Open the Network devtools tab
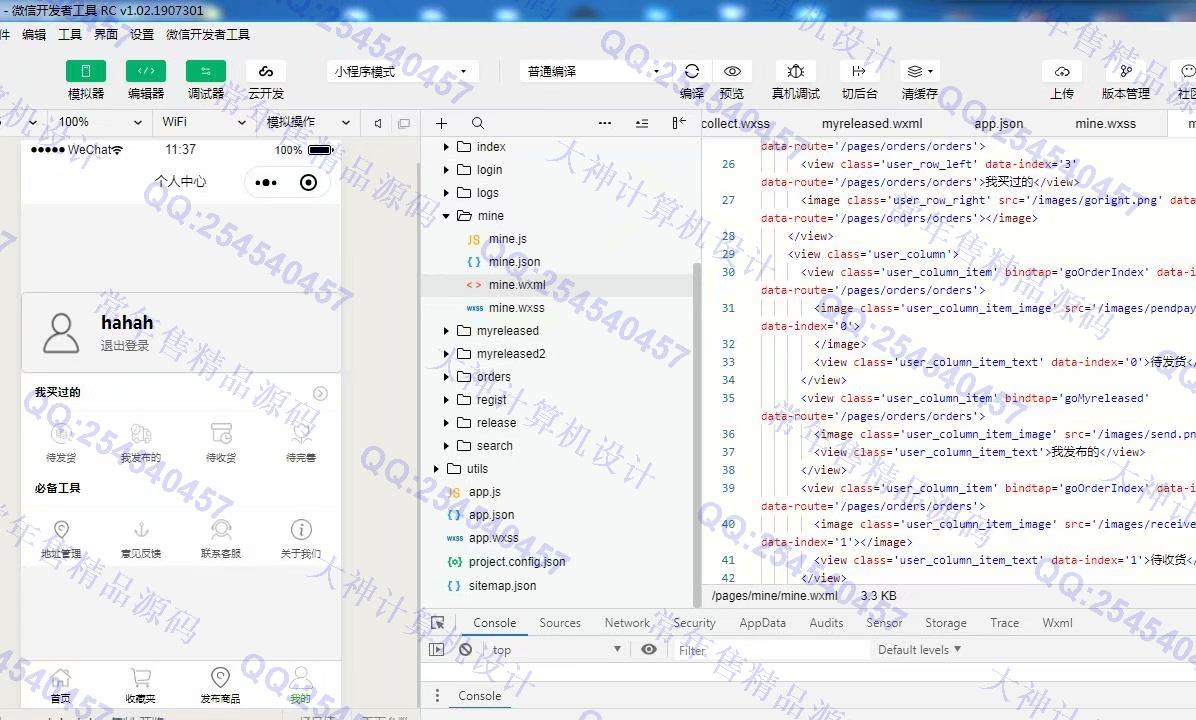Screen dimensions: 1196x720 coord(627,622)
